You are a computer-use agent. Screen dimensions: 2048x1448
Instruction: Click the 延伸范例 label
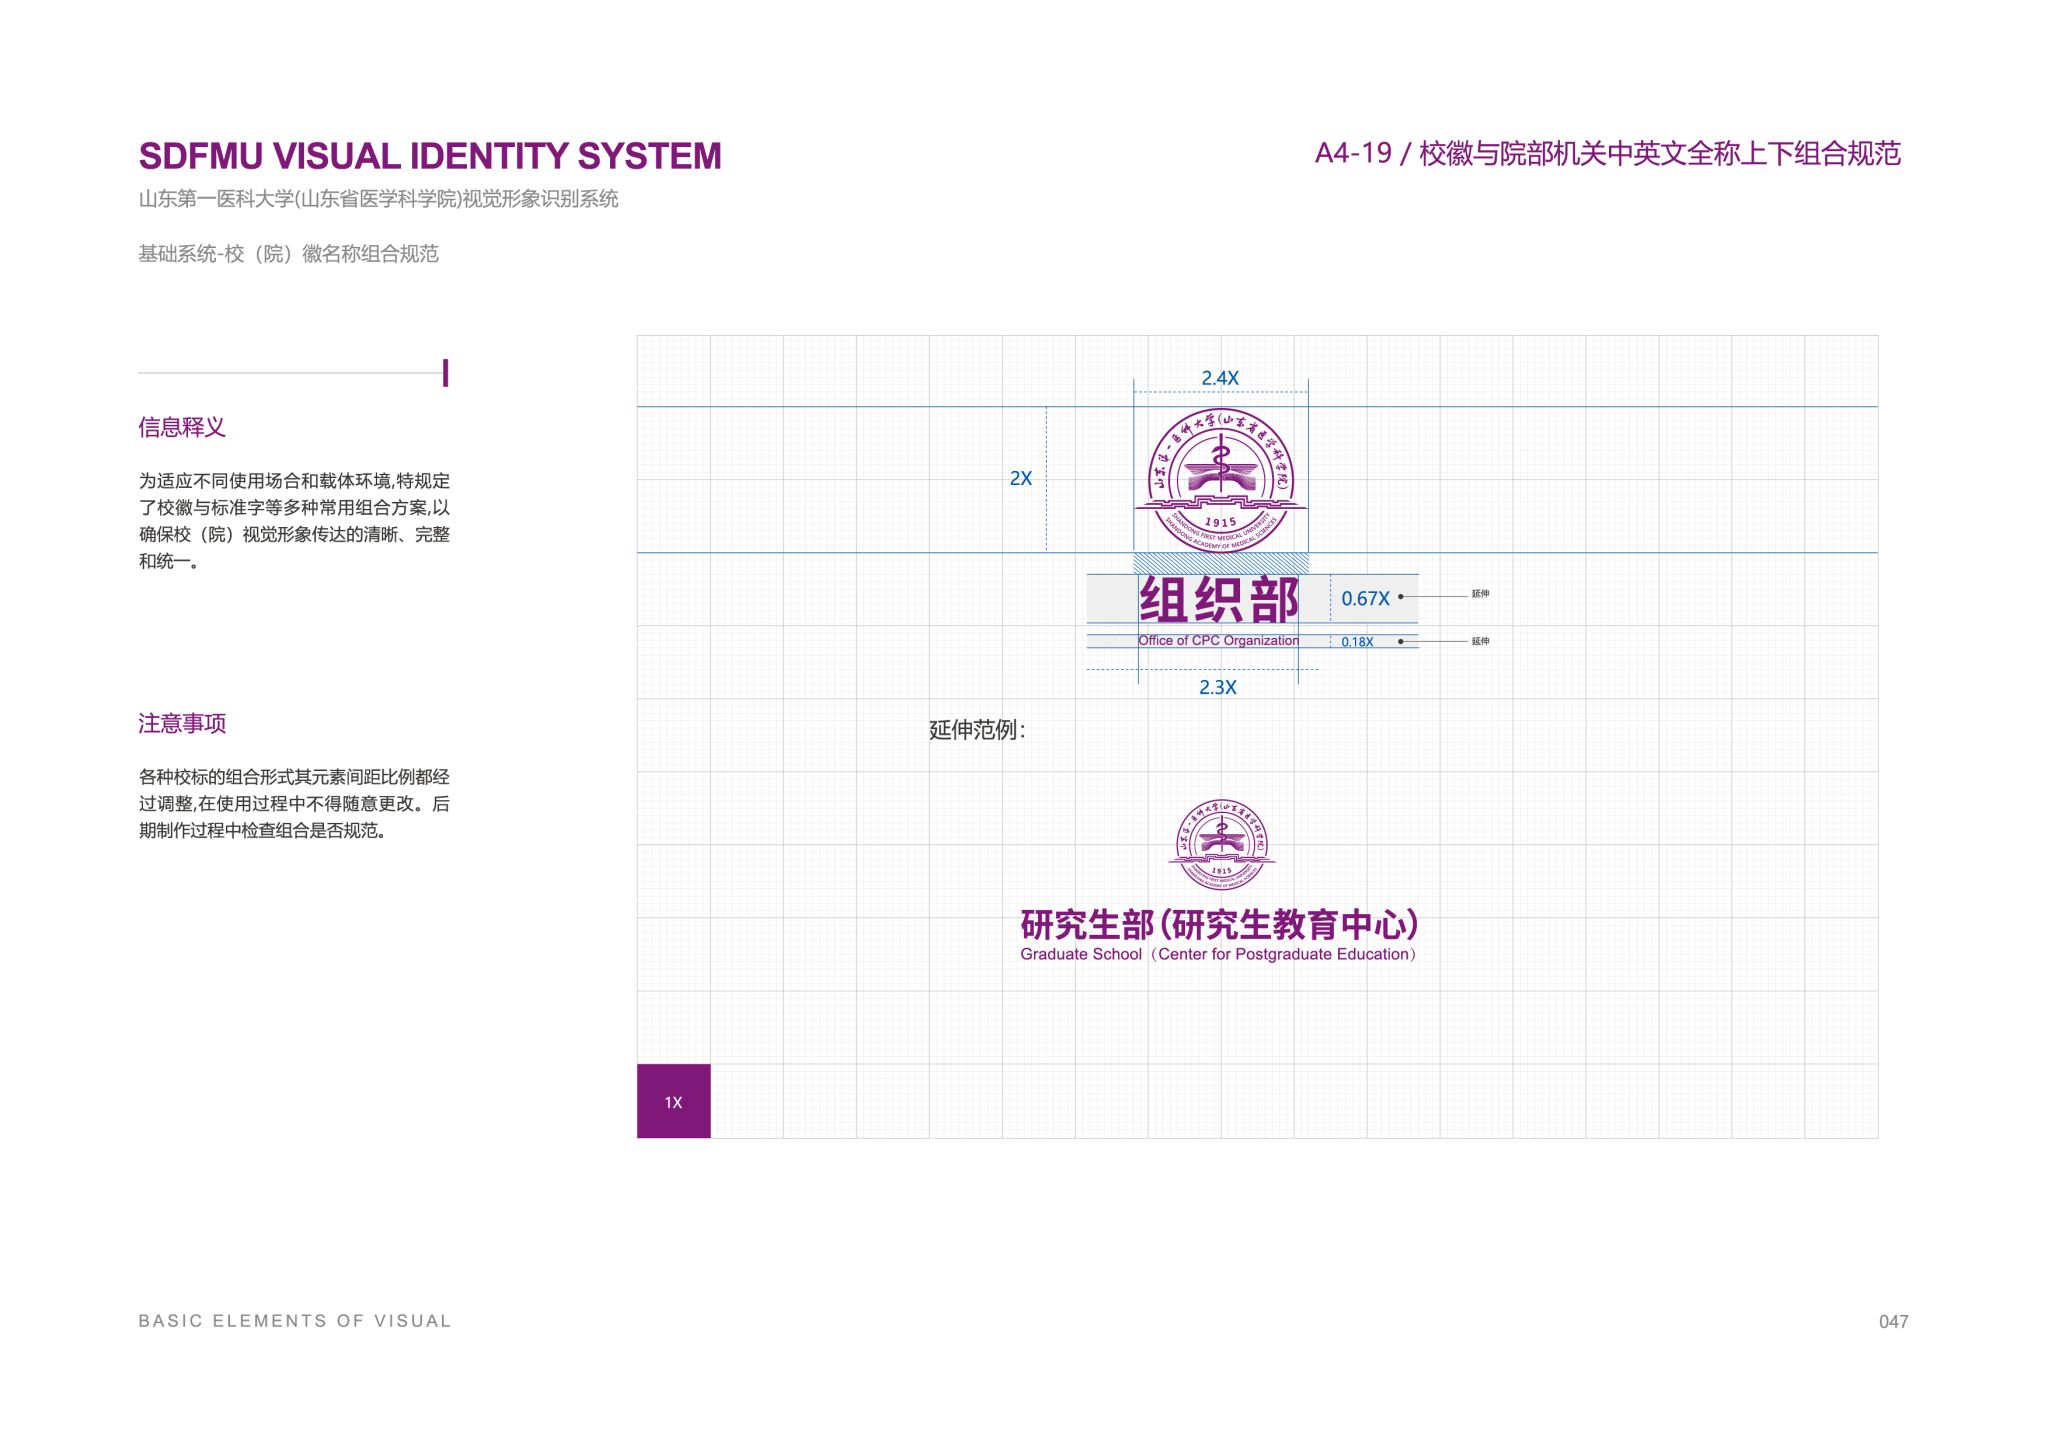click(x=977, y=729)
